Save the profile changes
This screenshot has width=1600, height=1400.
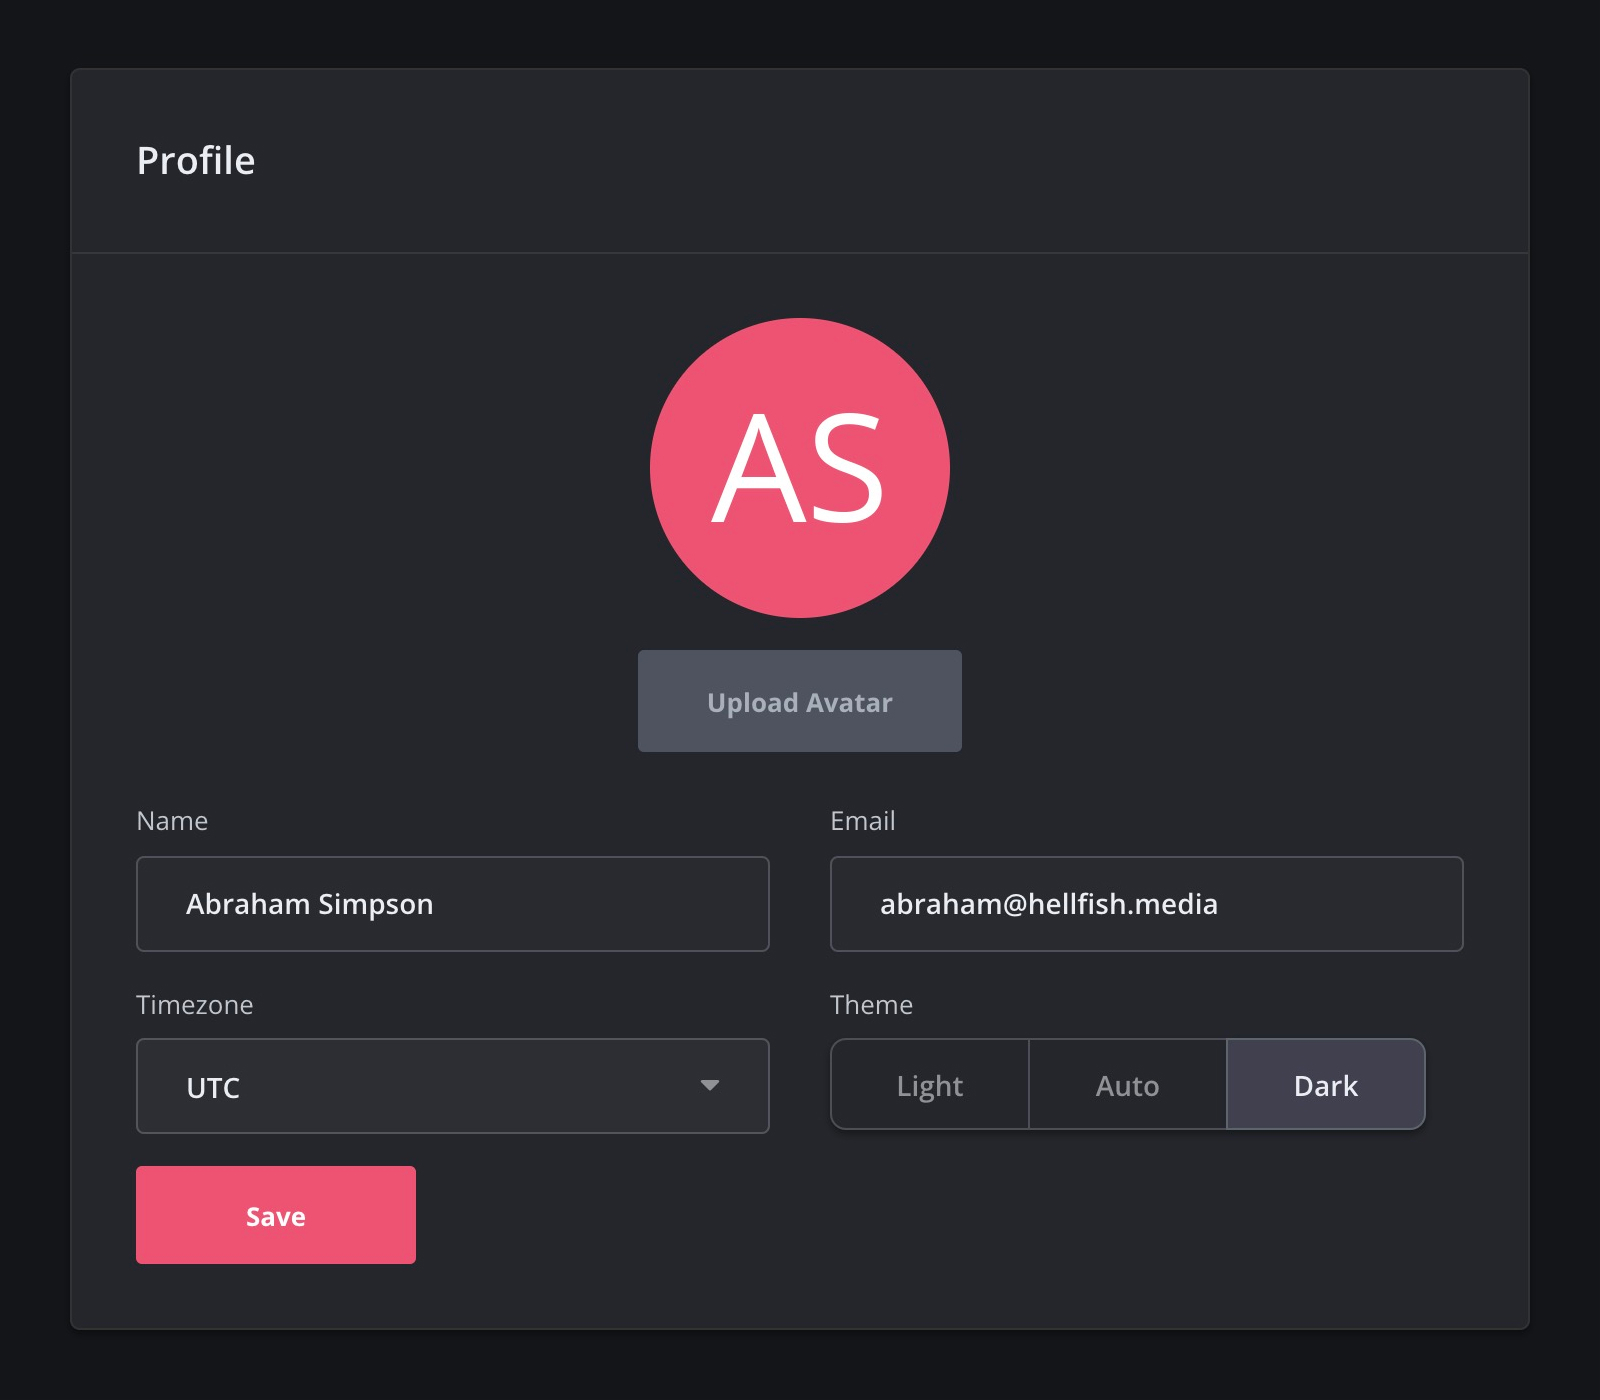coord(276,1215)
